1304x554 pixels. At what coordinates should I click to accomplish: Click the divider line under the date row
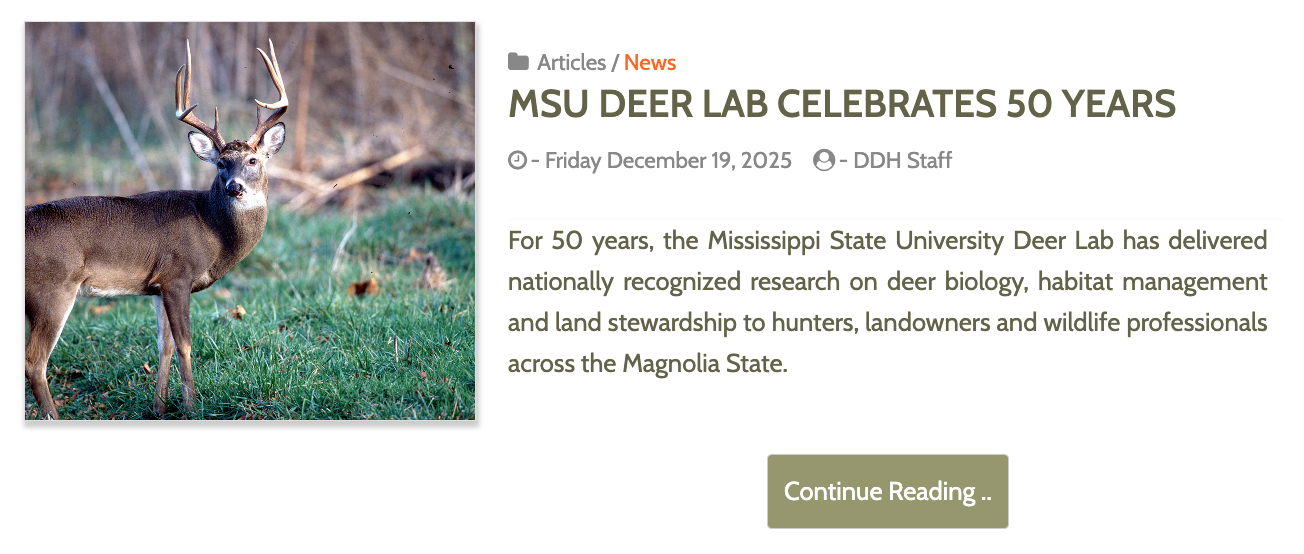click(x=893, y=219)
